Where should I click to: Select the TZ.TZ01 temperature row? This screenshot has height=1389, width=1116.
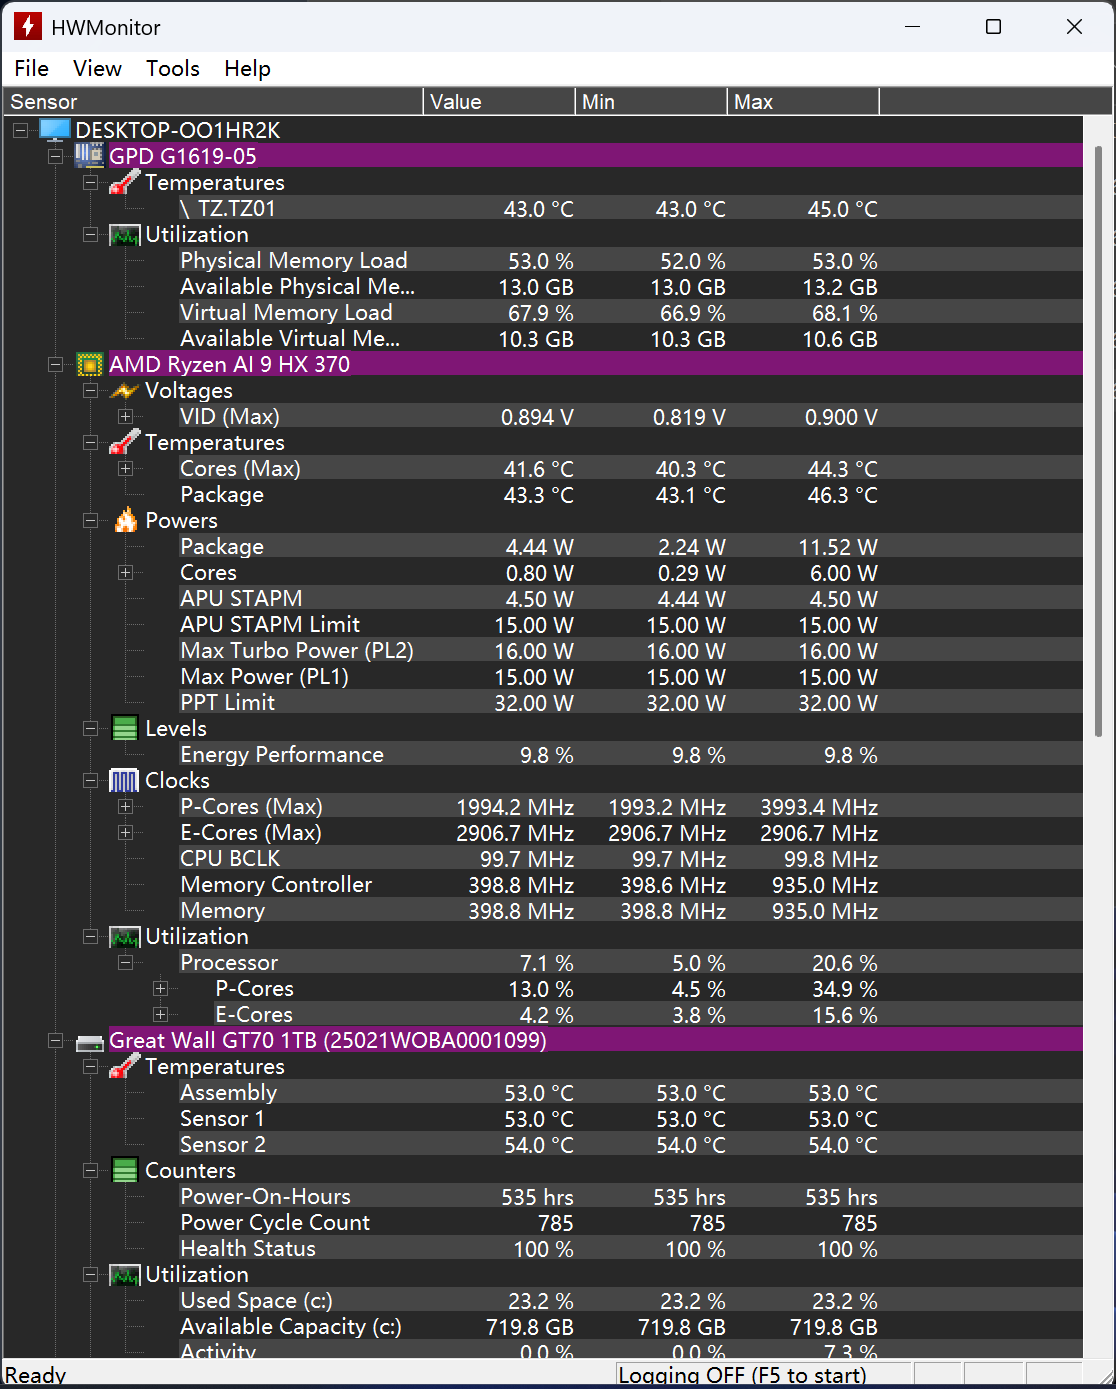pyautogui.click(x=630, y=208)
